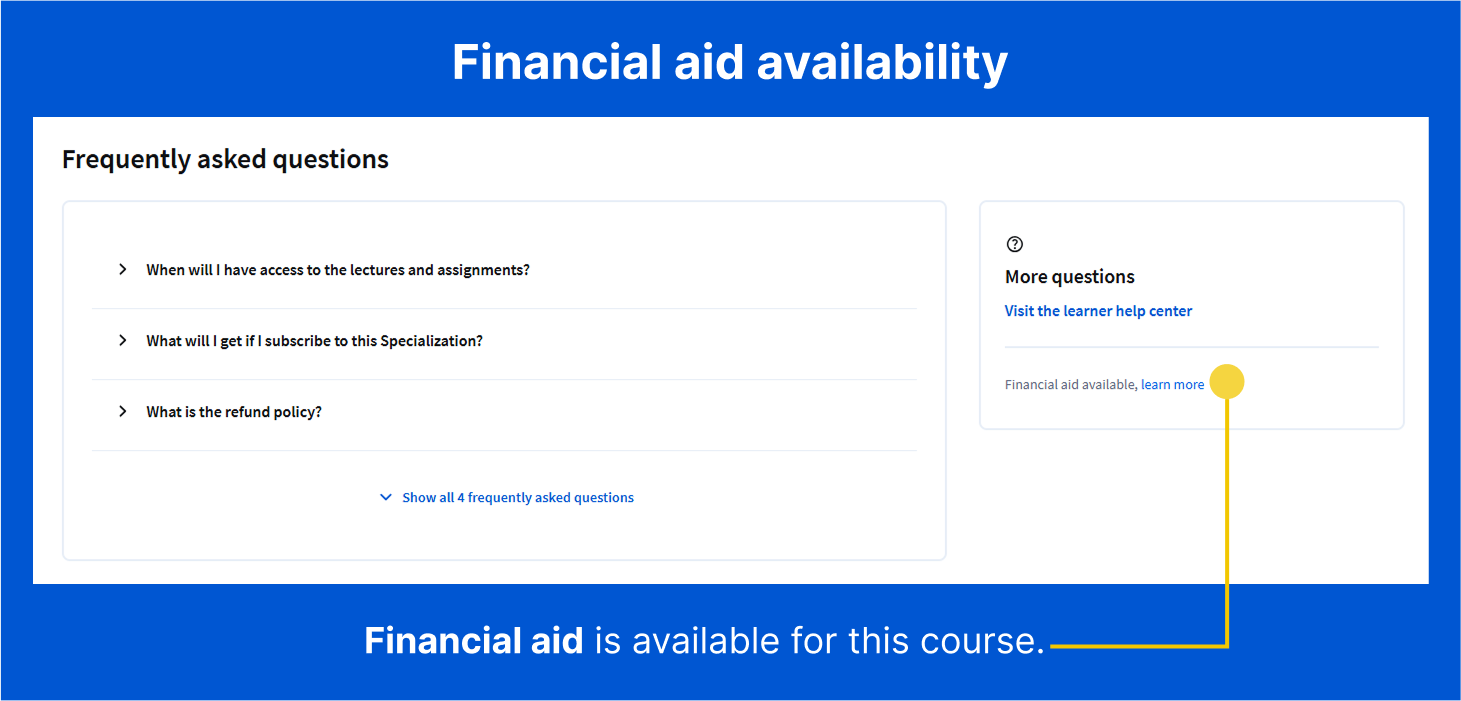Image resolution: width=1461 pixels, height=701 pixels.
Task: Click the 'More questions' heading
Action: click(1069, 277)
